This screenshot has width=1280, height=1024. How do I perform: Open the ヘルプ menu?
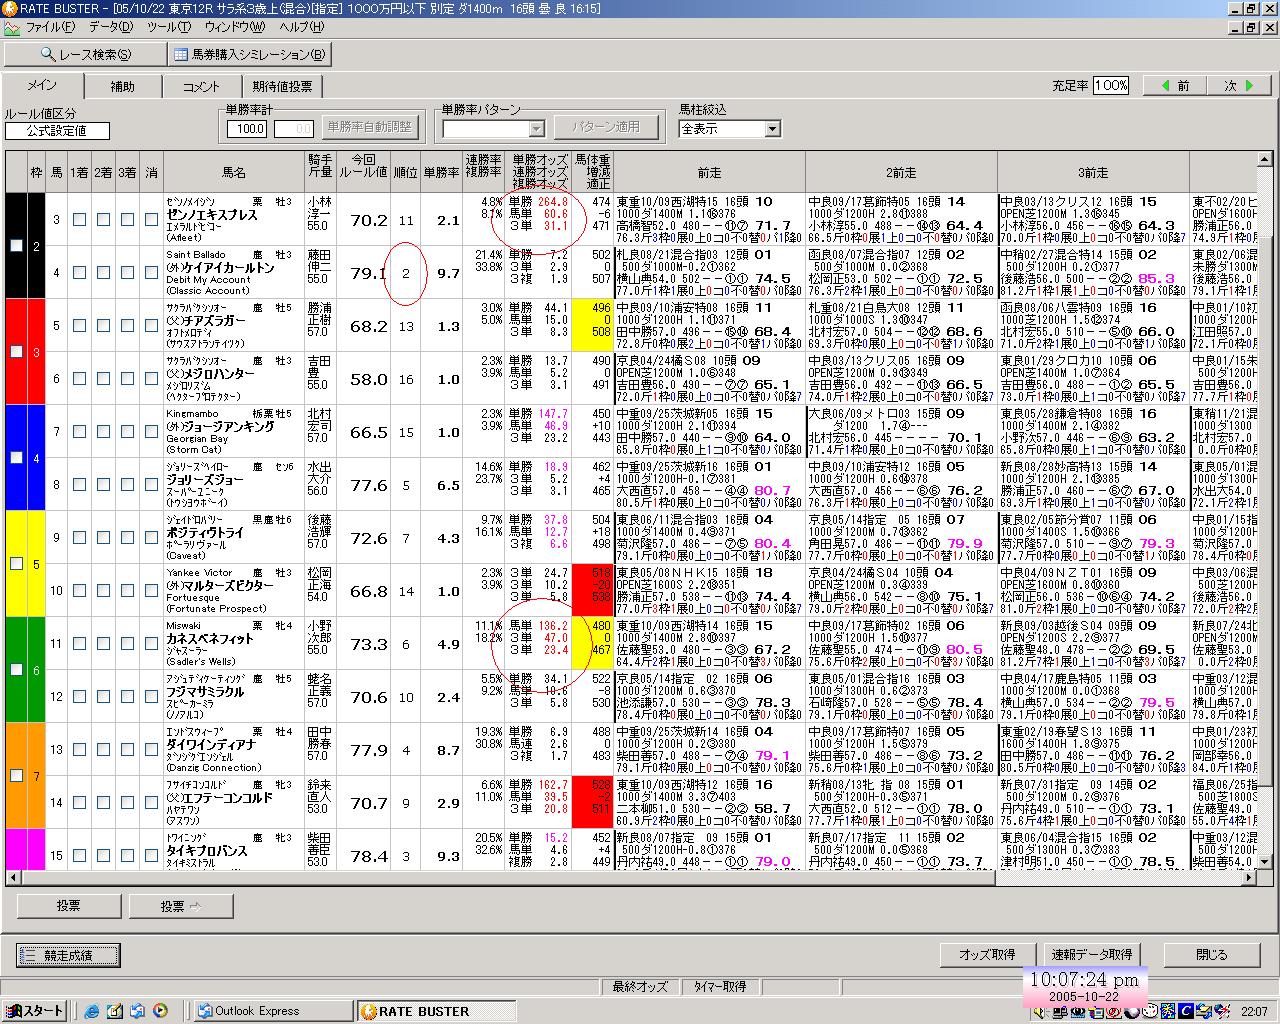coord(301,27)
